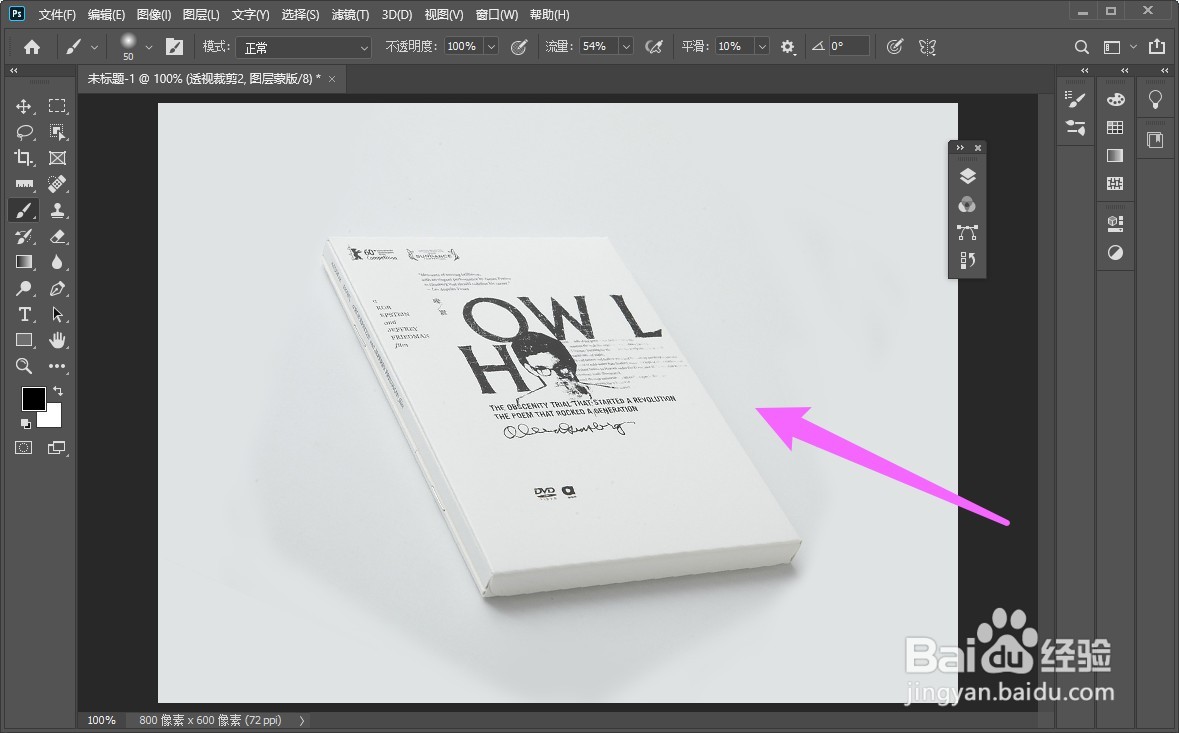This screenshot has height=733, width=1179.
Task: Open the 滤镜(T) menu
Action: tap(350, 14)
